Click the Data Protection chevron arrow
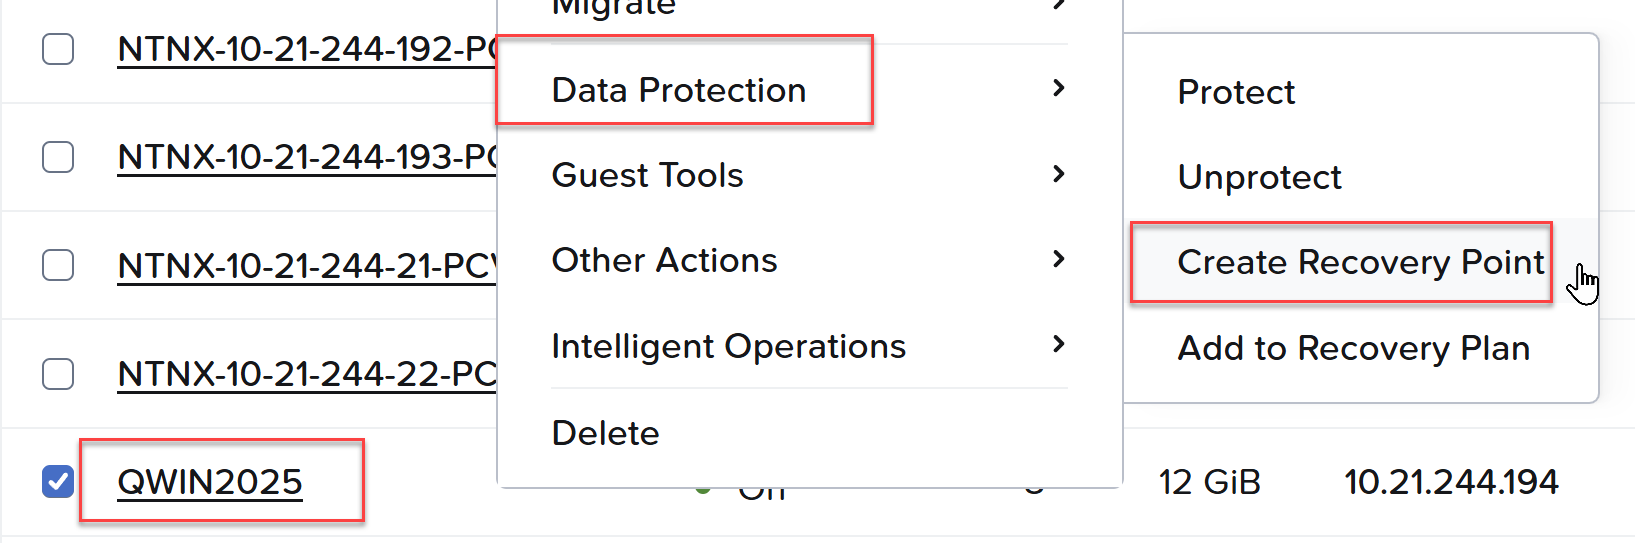The image size is (1635, 543). click(x=1059, y=88)
